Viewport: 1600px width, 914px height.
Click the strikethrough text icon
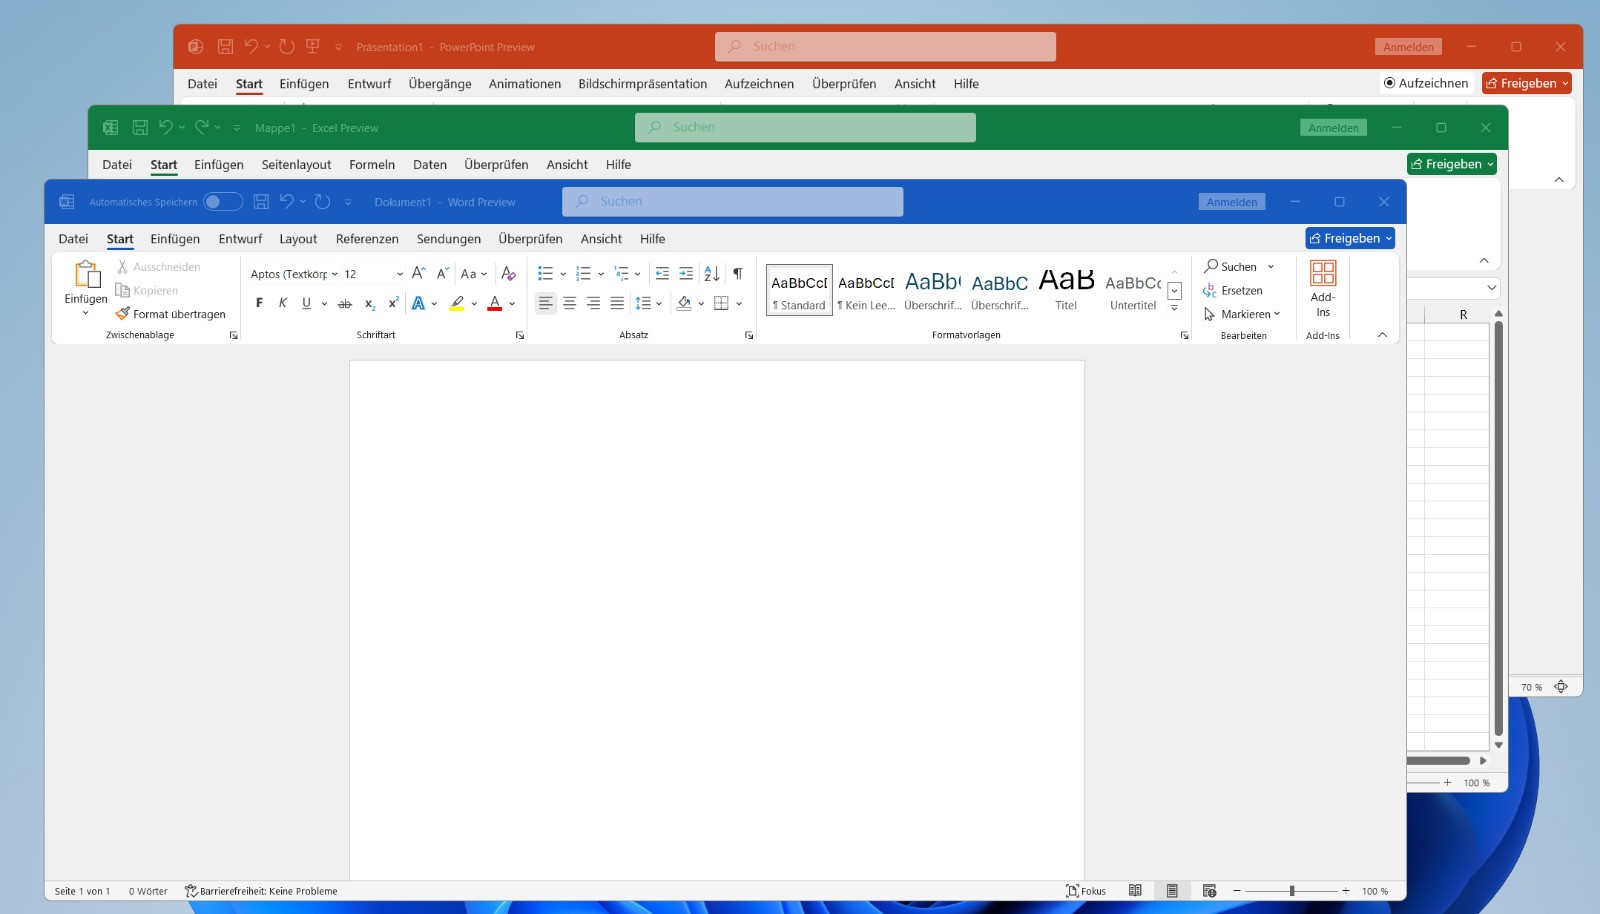(x=345, y=303)
